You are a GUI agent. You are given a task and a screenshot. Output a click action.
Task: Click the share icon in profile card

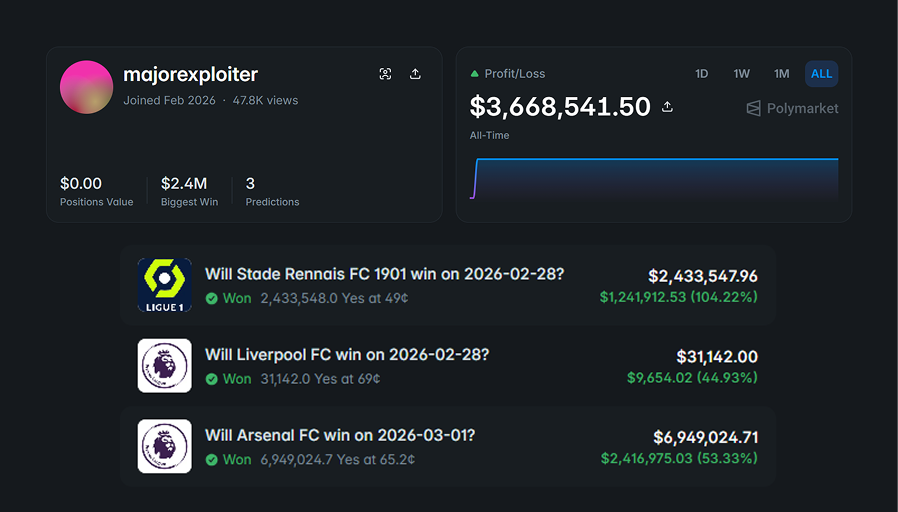(415, 74)
